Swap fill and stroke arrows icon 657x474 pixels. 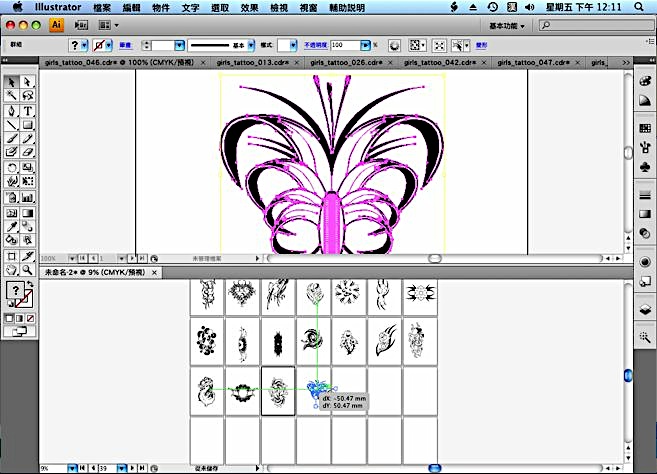coord(30,284)
